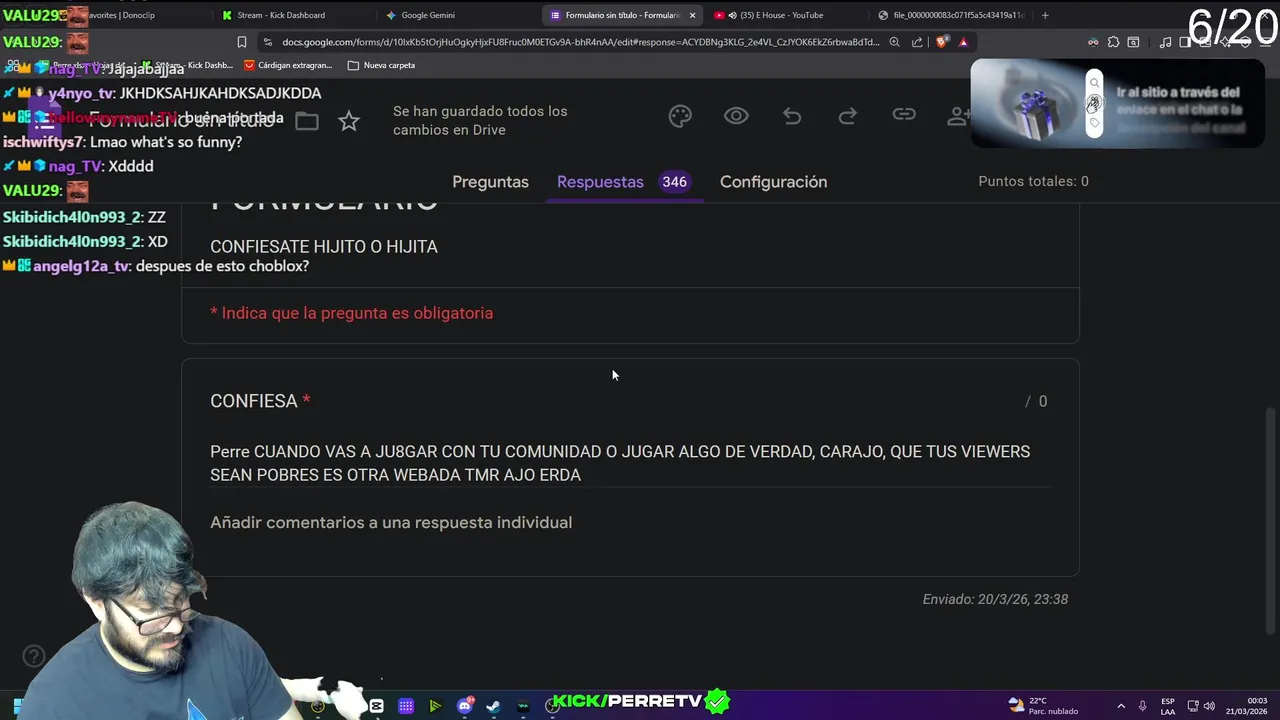
Task: Open the Steam icon in the taskbar
Action: pyautogui.click(x=493, y=706)
